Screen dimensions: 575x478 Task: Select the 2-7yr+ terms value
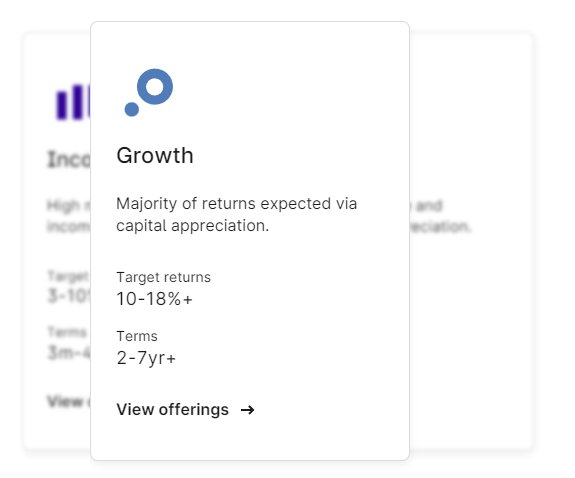pyautogui.click(x=146, y=358)
